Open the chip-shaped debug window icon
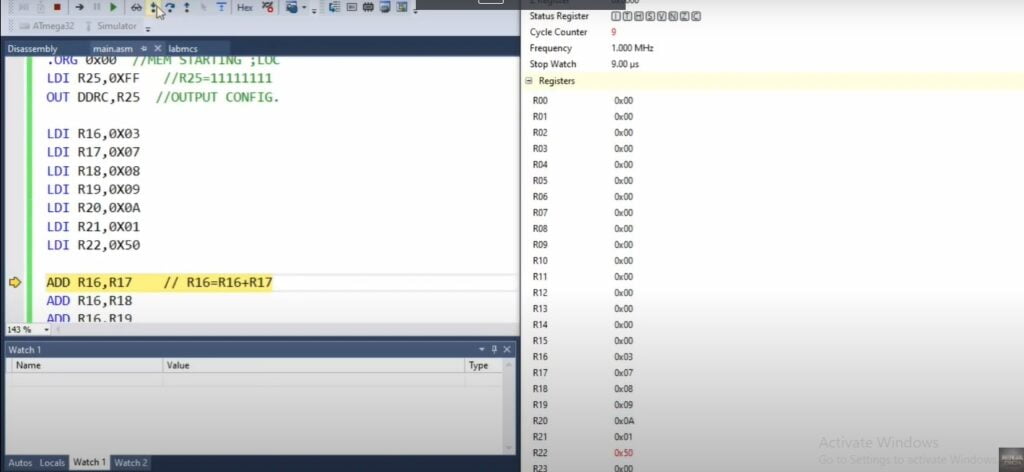Screen dimensions: 1024x472 click(368, 7)
